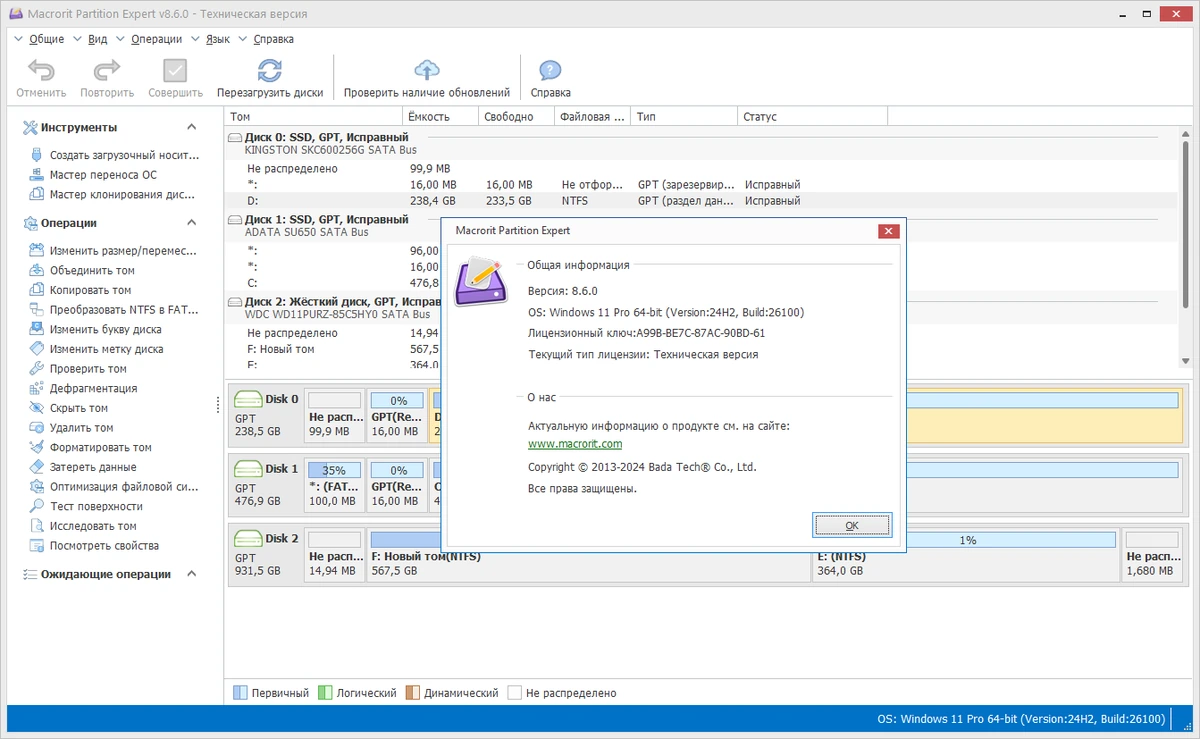This screenshot has height=739, width=1200.
Task: Select Disk 0 block in disk map
Action: click(x=265, y=414)
